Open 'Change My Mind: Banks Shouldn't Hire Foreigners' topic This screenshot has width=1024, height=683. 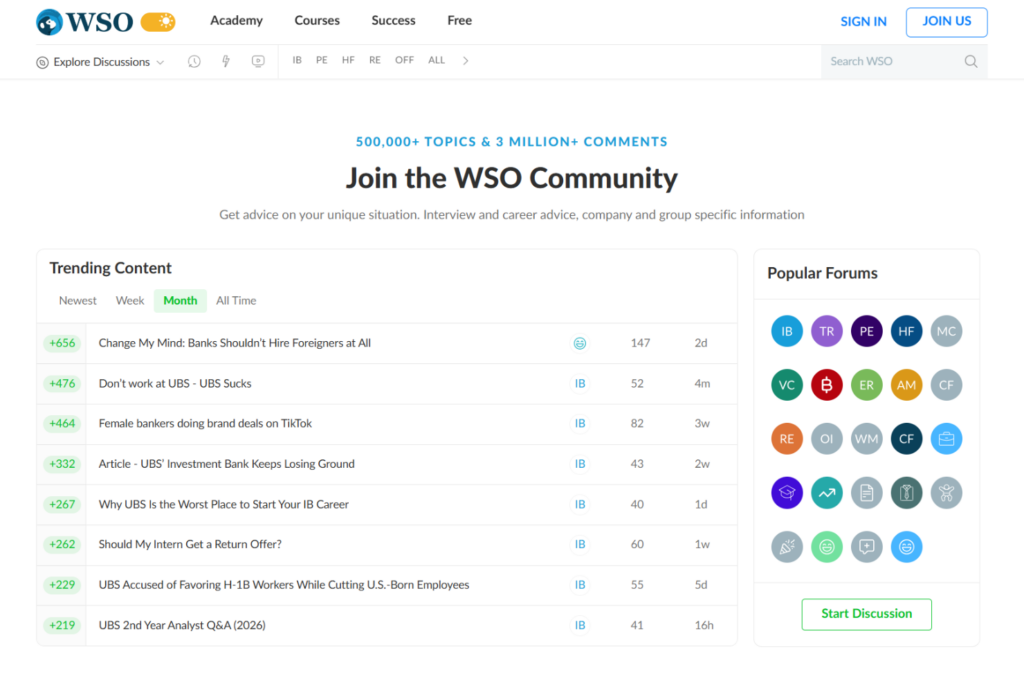pos(234,343)
